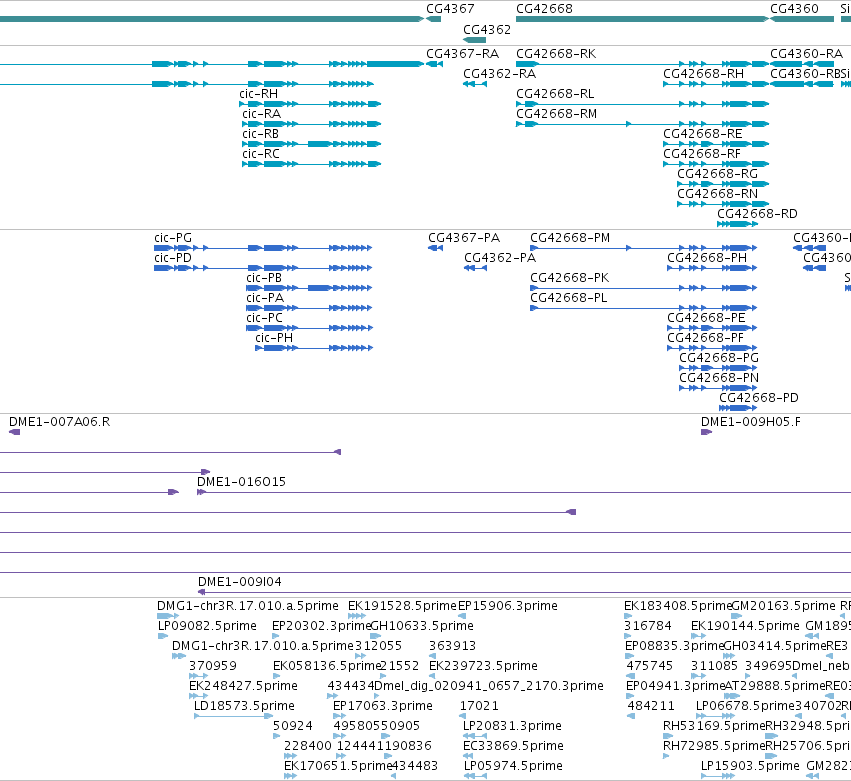Screen dimensions: 851x781
Task: Select transcript label CG42668-RM
Action: [556, 114]
